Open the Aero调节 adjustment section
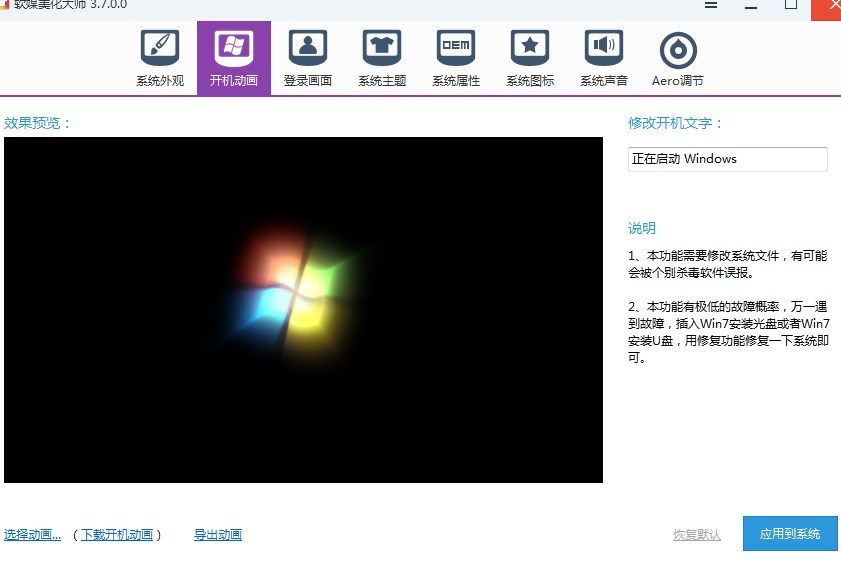This screenshot has height=566, width=841. click(x=679, y=58)
